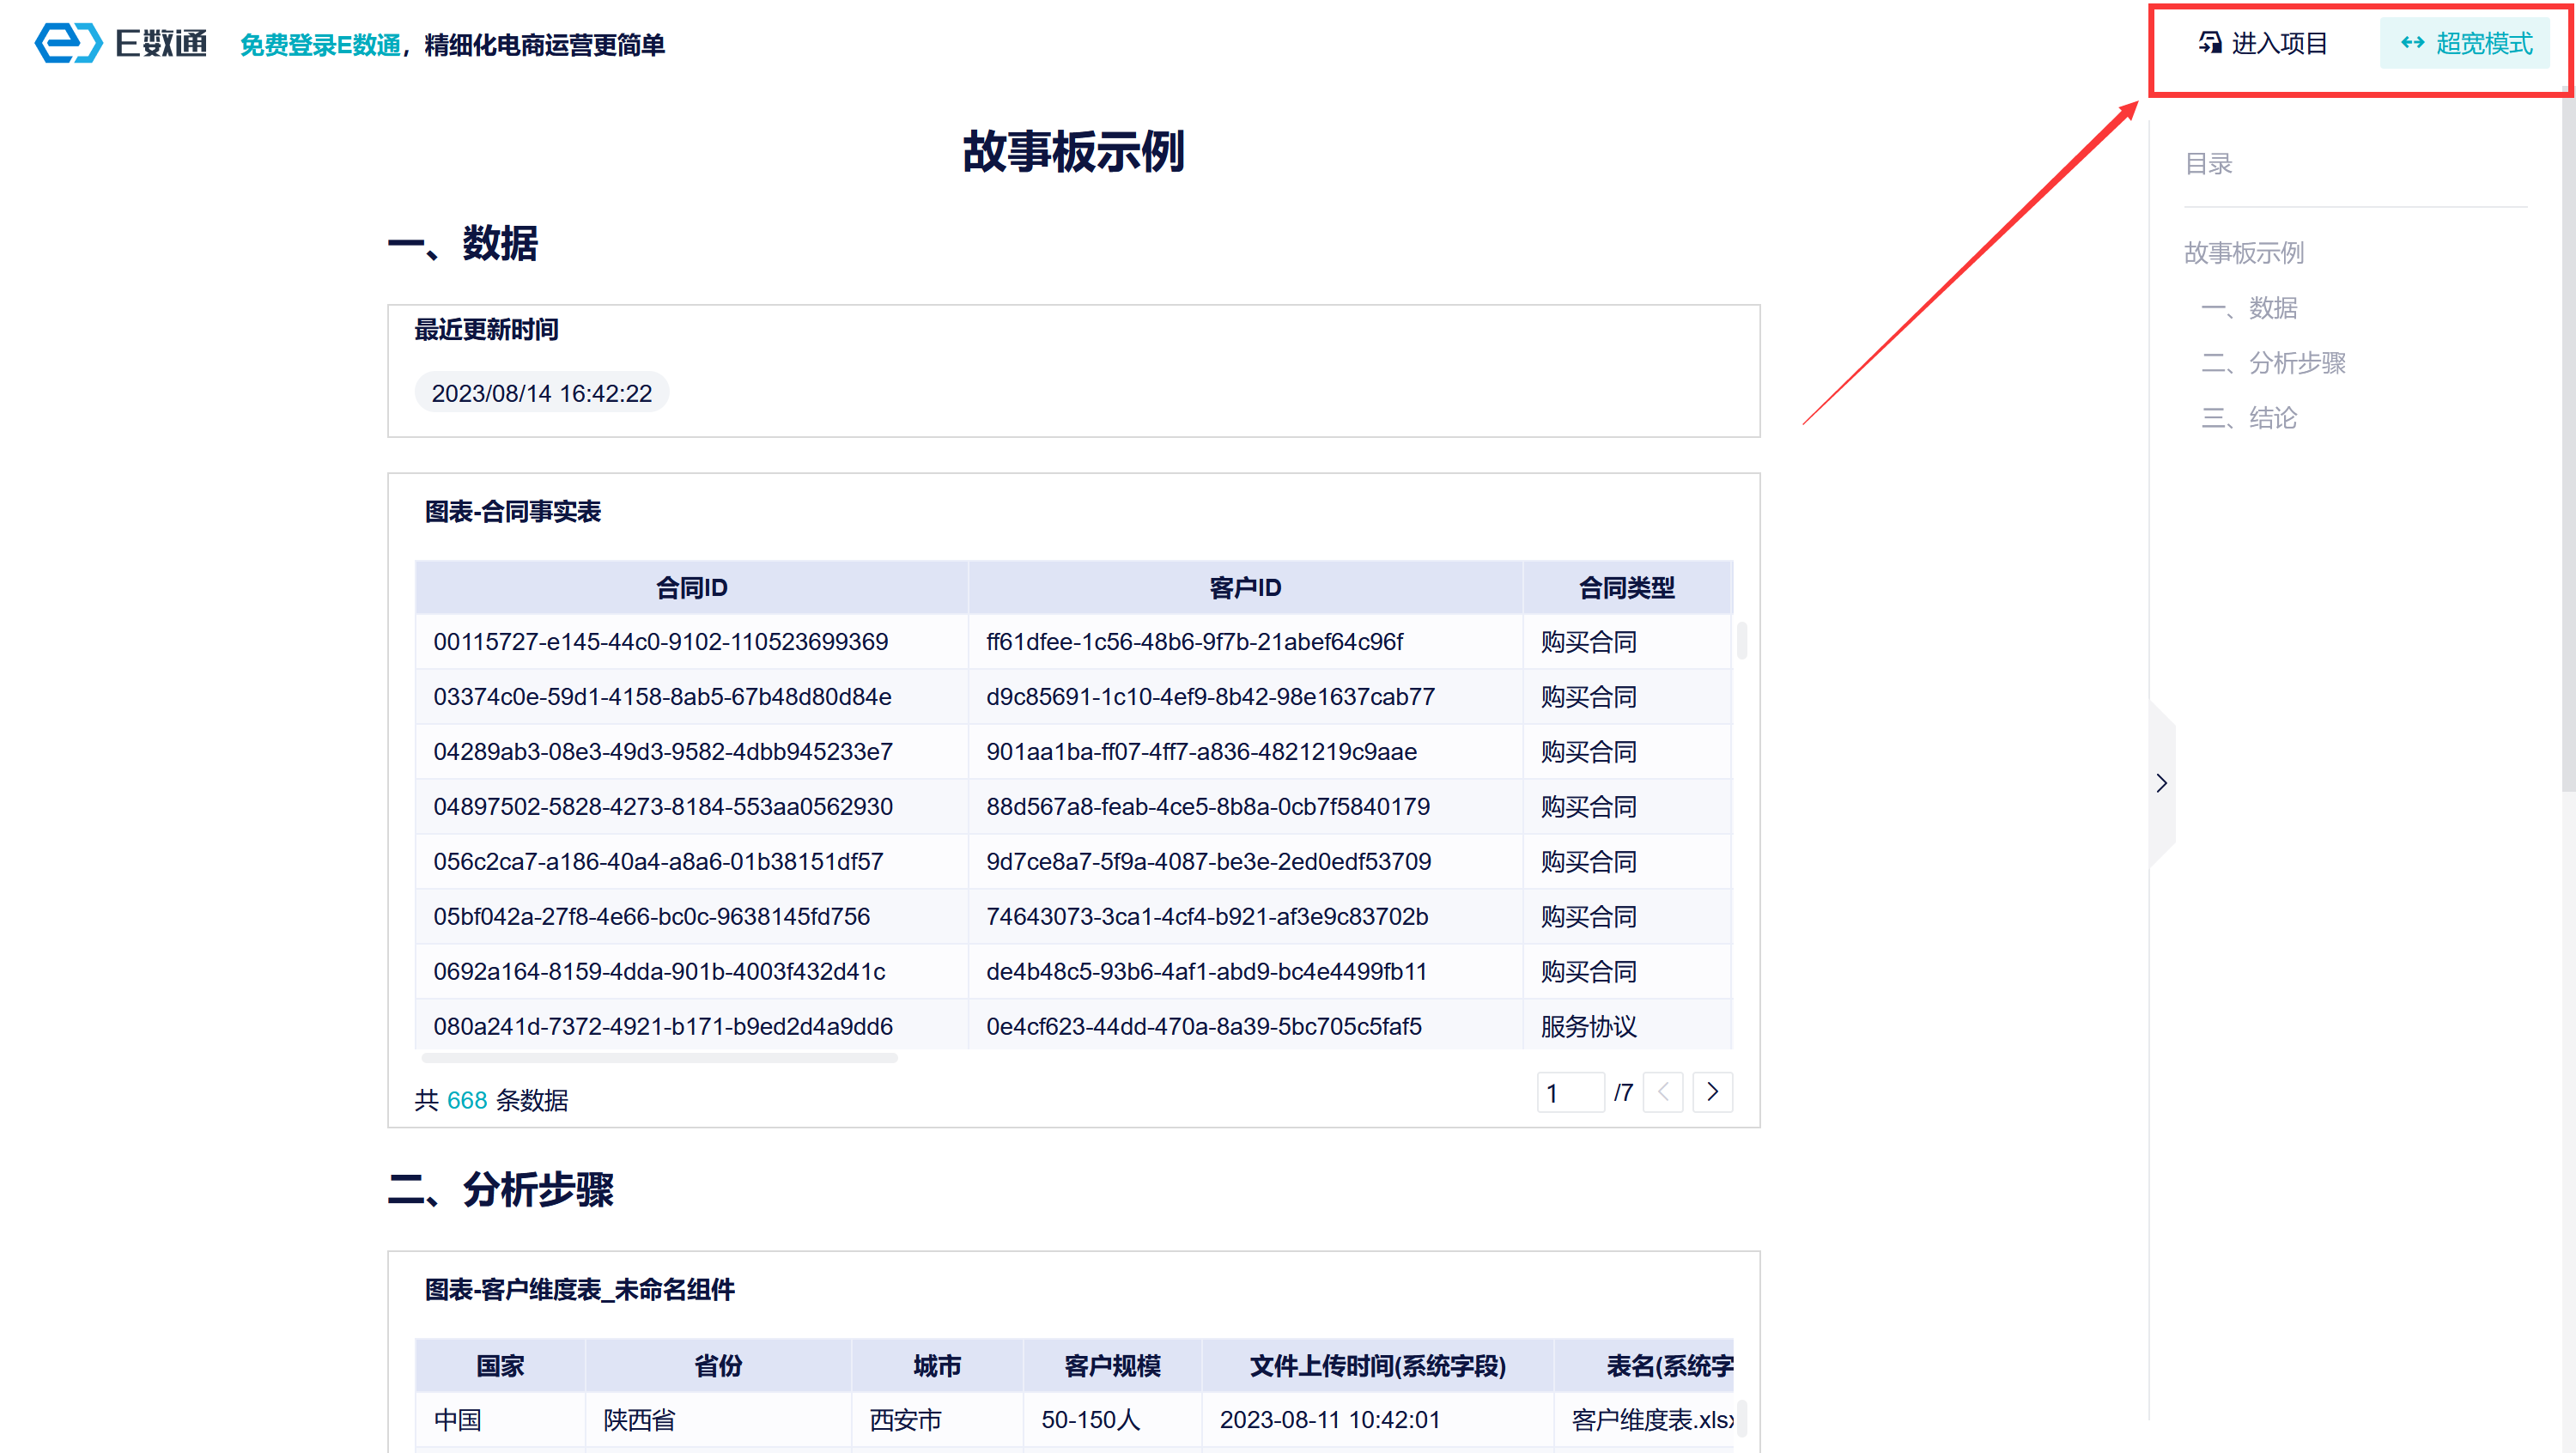Collapse the 目录 sidebar with chevron

pyautogui.click(x=2161, y=783)
